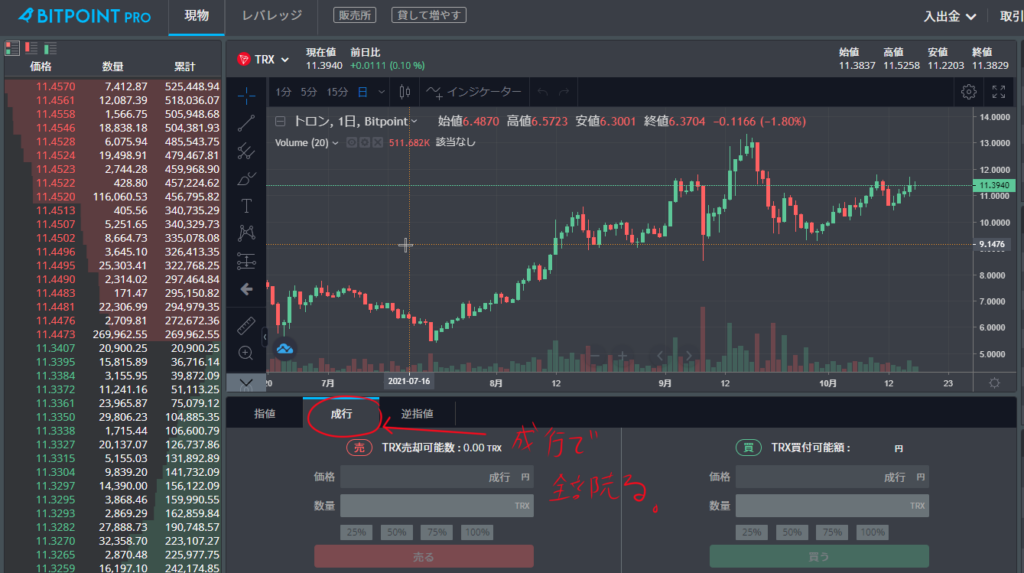The height and width of the screenshot is (573, 1024).
Task: Switch chart to 1分 interval
Action: tap(283, 92)
